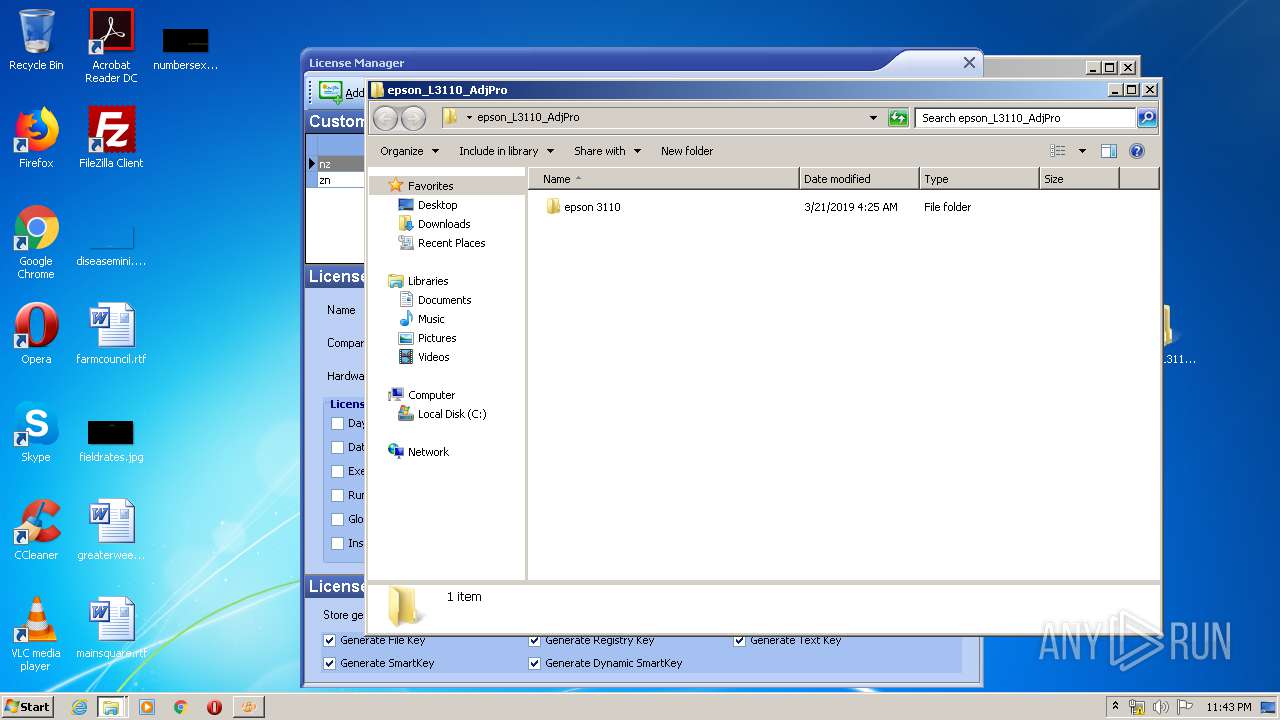Open numbersex... file on desktop
Viewport: 1280px width, 720px height.
[x=186, y=50]
